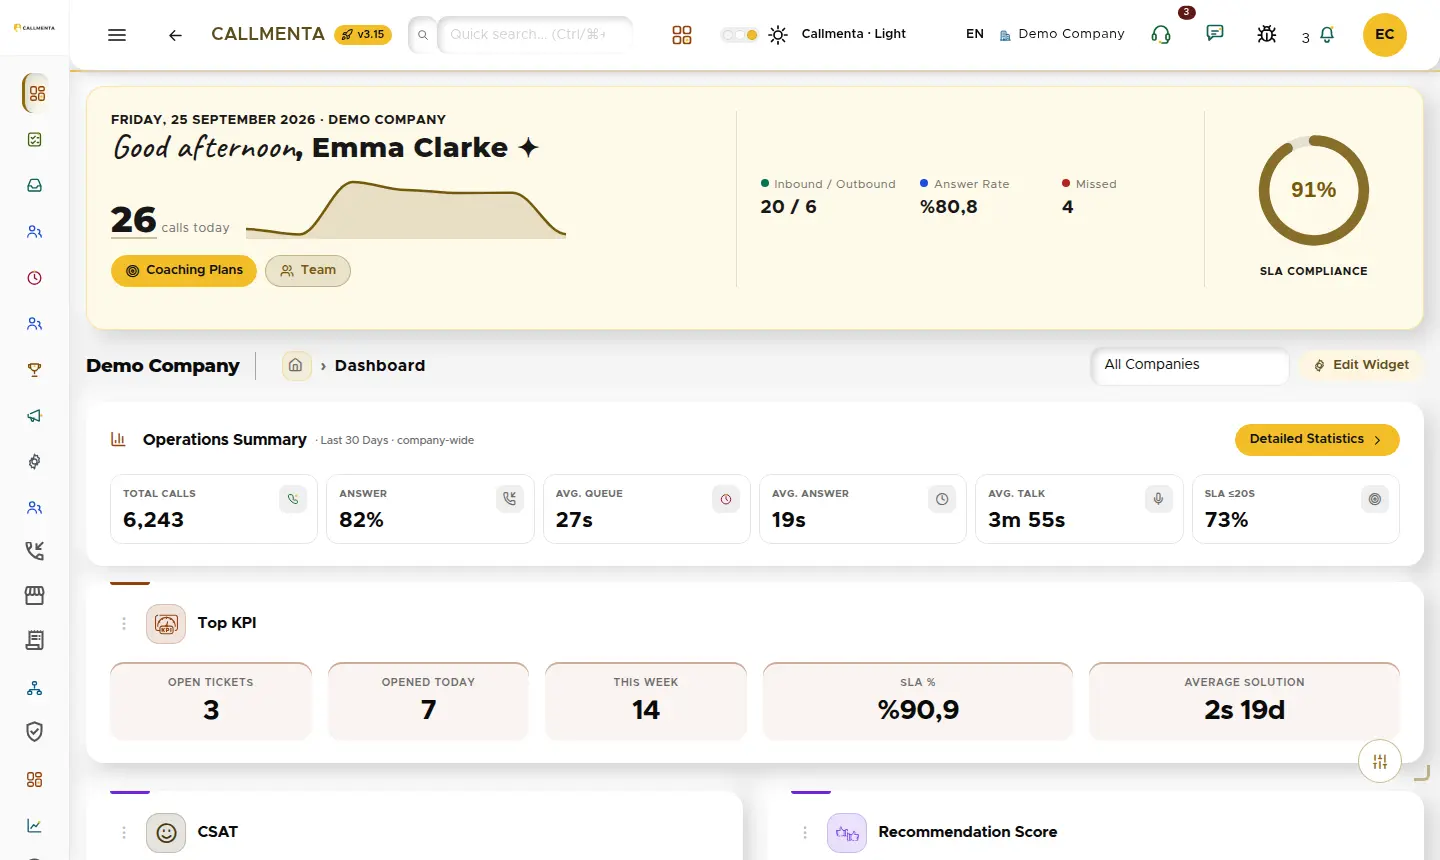Image resolution: width=1440 pixels, height=860 pixels.
Task: Click the CALLMENTA brand title
Action: 268,34
